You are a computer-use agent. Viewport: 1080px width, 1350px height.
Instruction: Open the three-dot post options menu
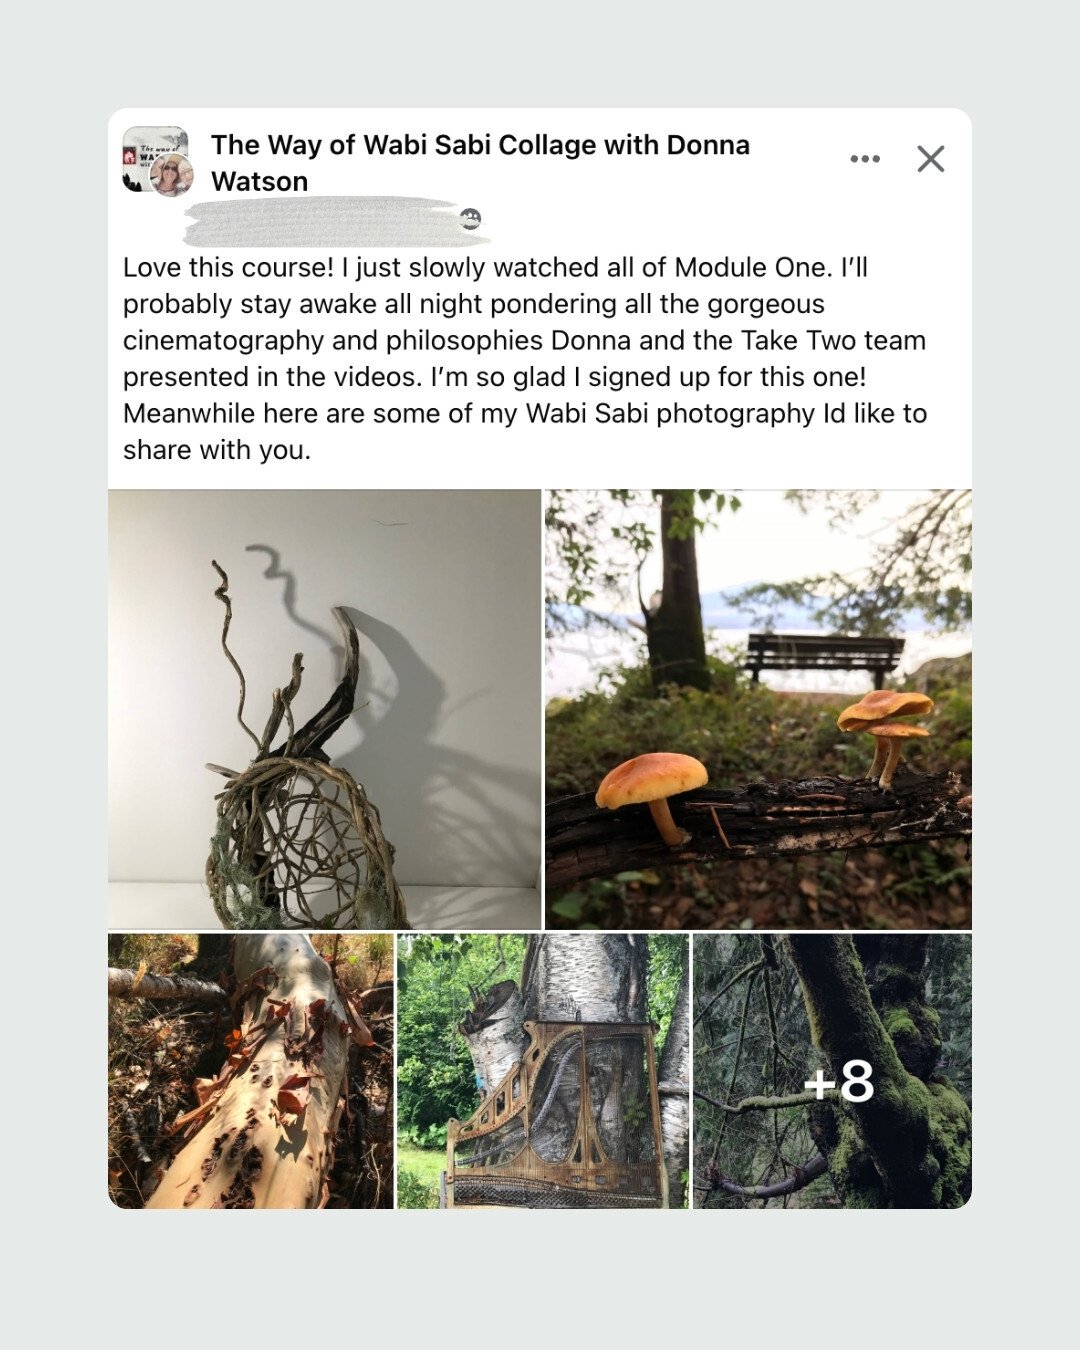(x=865, y=159)
